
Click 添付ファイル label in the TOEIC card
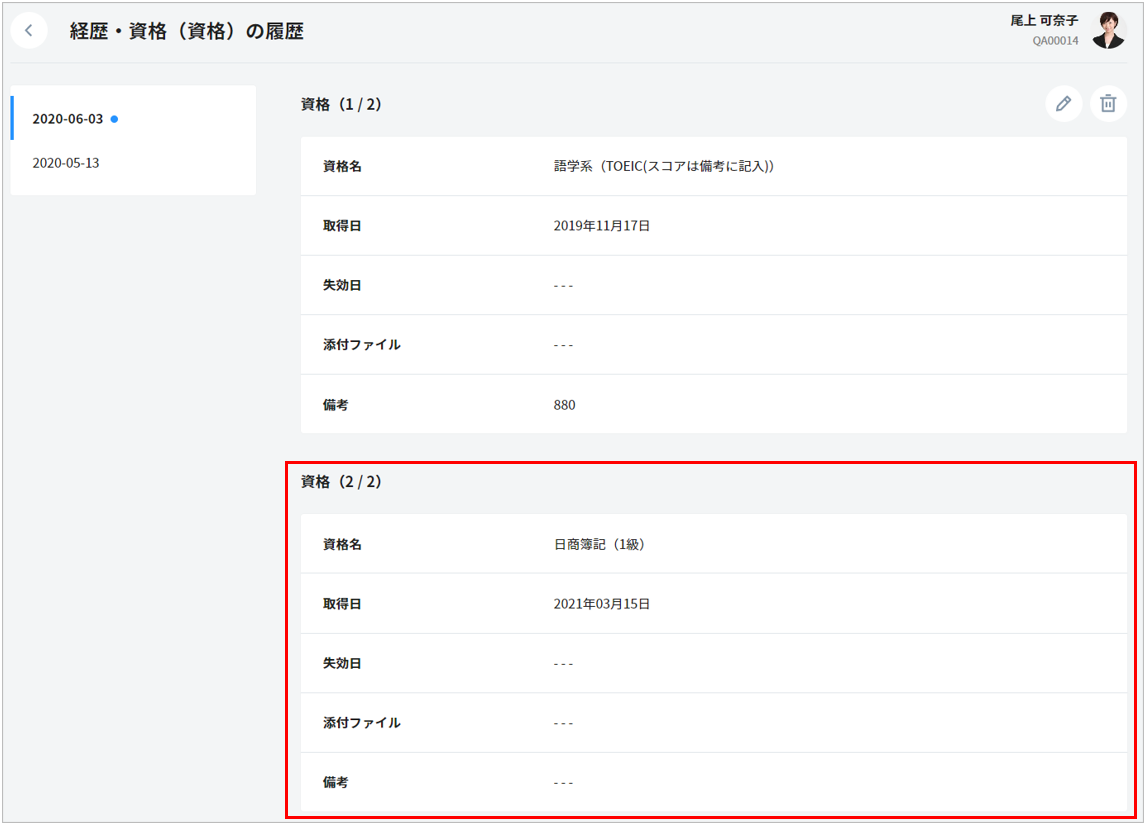[361, 345]
